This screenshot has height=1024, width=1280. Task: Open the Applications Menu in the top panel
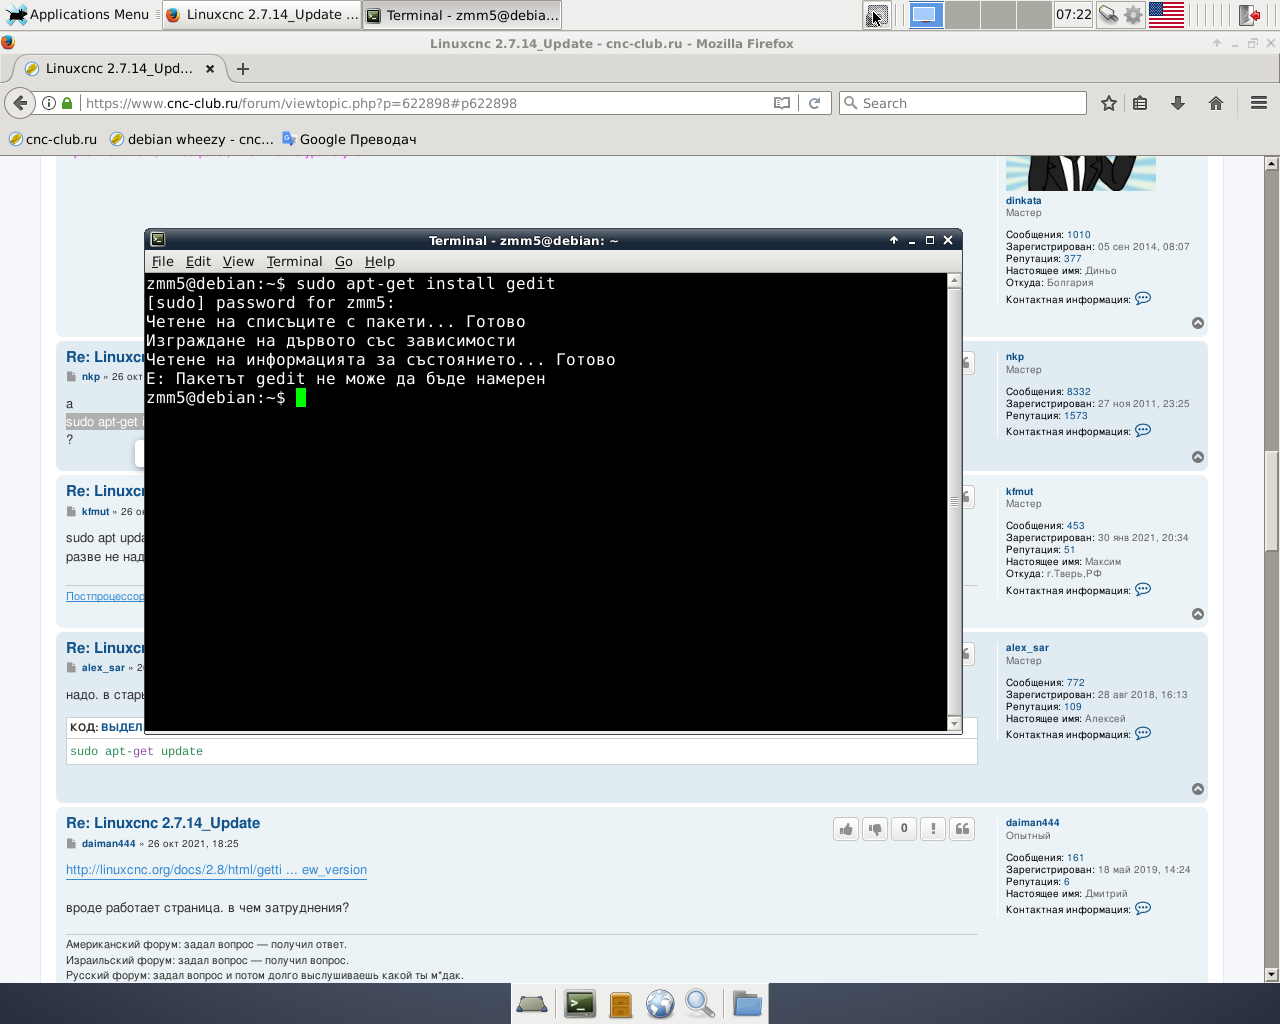[78, 15]
